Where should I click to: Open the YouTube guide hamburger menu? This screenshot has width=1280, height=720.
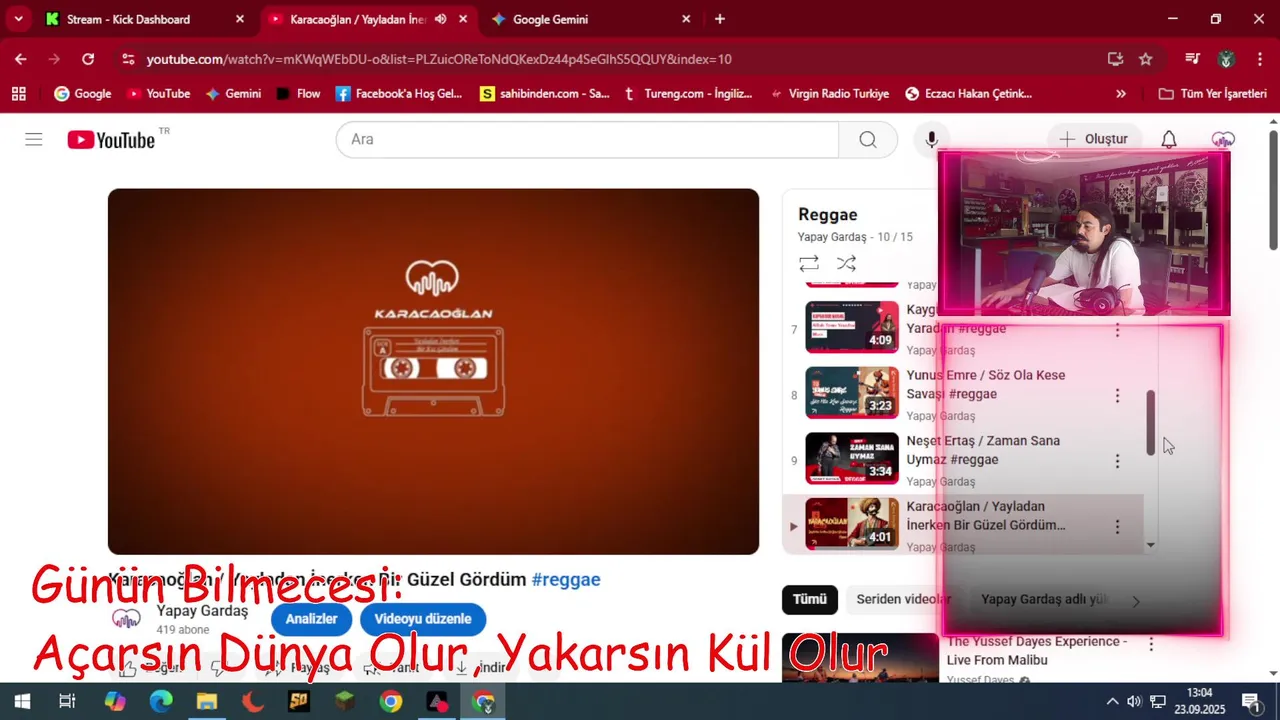coord(34,139)
